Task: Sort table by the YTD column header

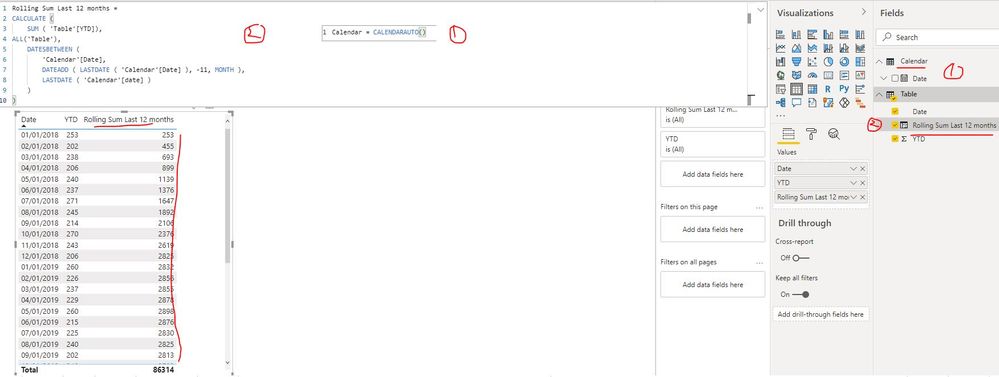Action: coord(71,119)
